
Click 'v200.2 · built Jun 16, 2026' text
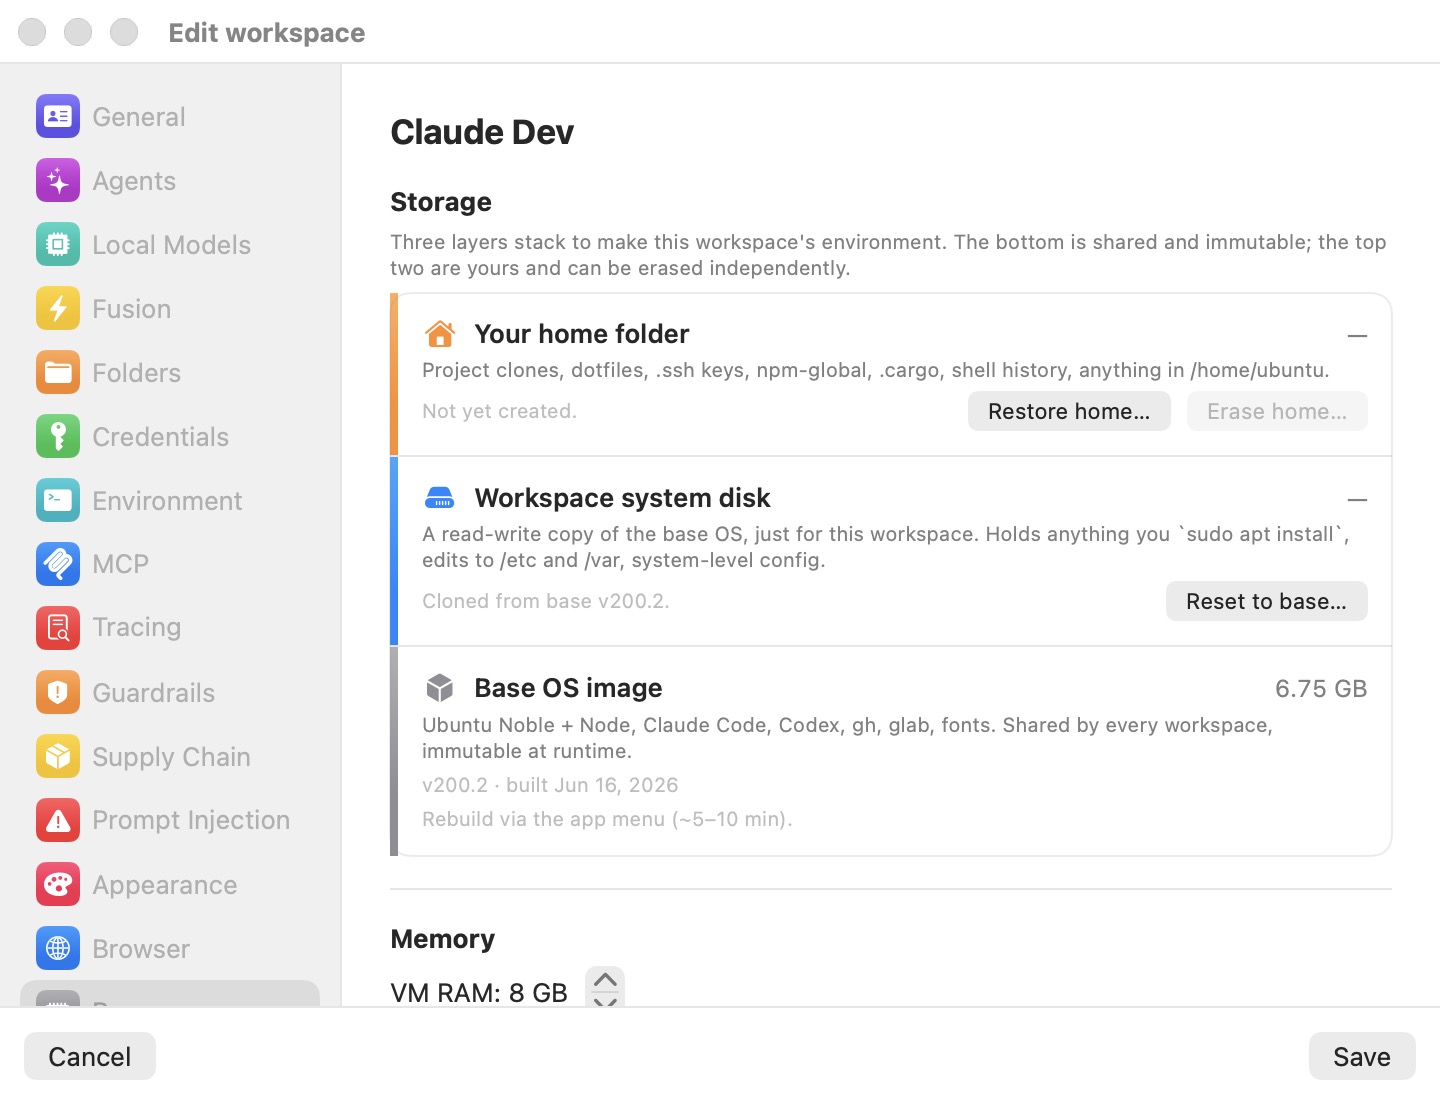tap(550, 785)
